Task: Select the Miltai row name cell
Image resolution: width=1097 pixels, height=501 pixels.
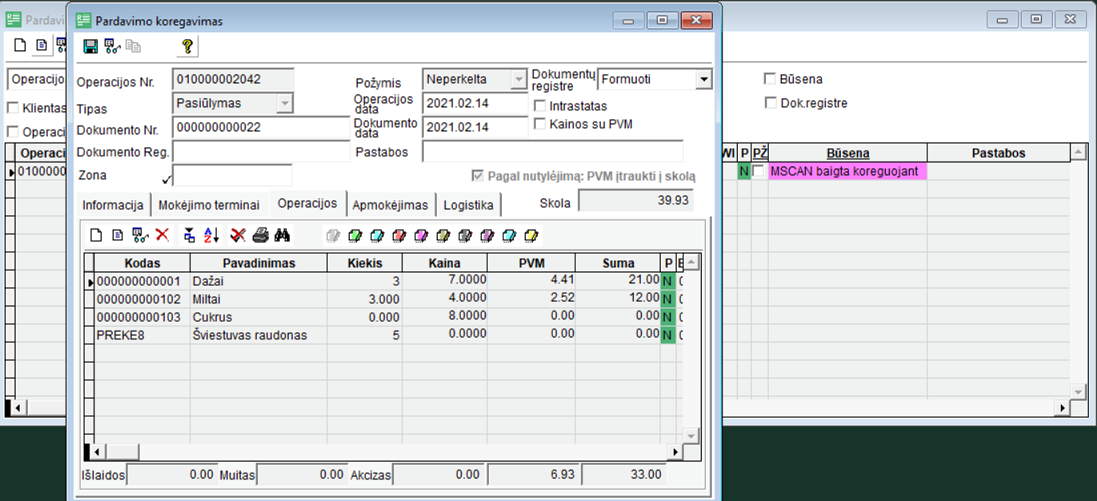Action: pyautogui.click(x=259, y=299)
